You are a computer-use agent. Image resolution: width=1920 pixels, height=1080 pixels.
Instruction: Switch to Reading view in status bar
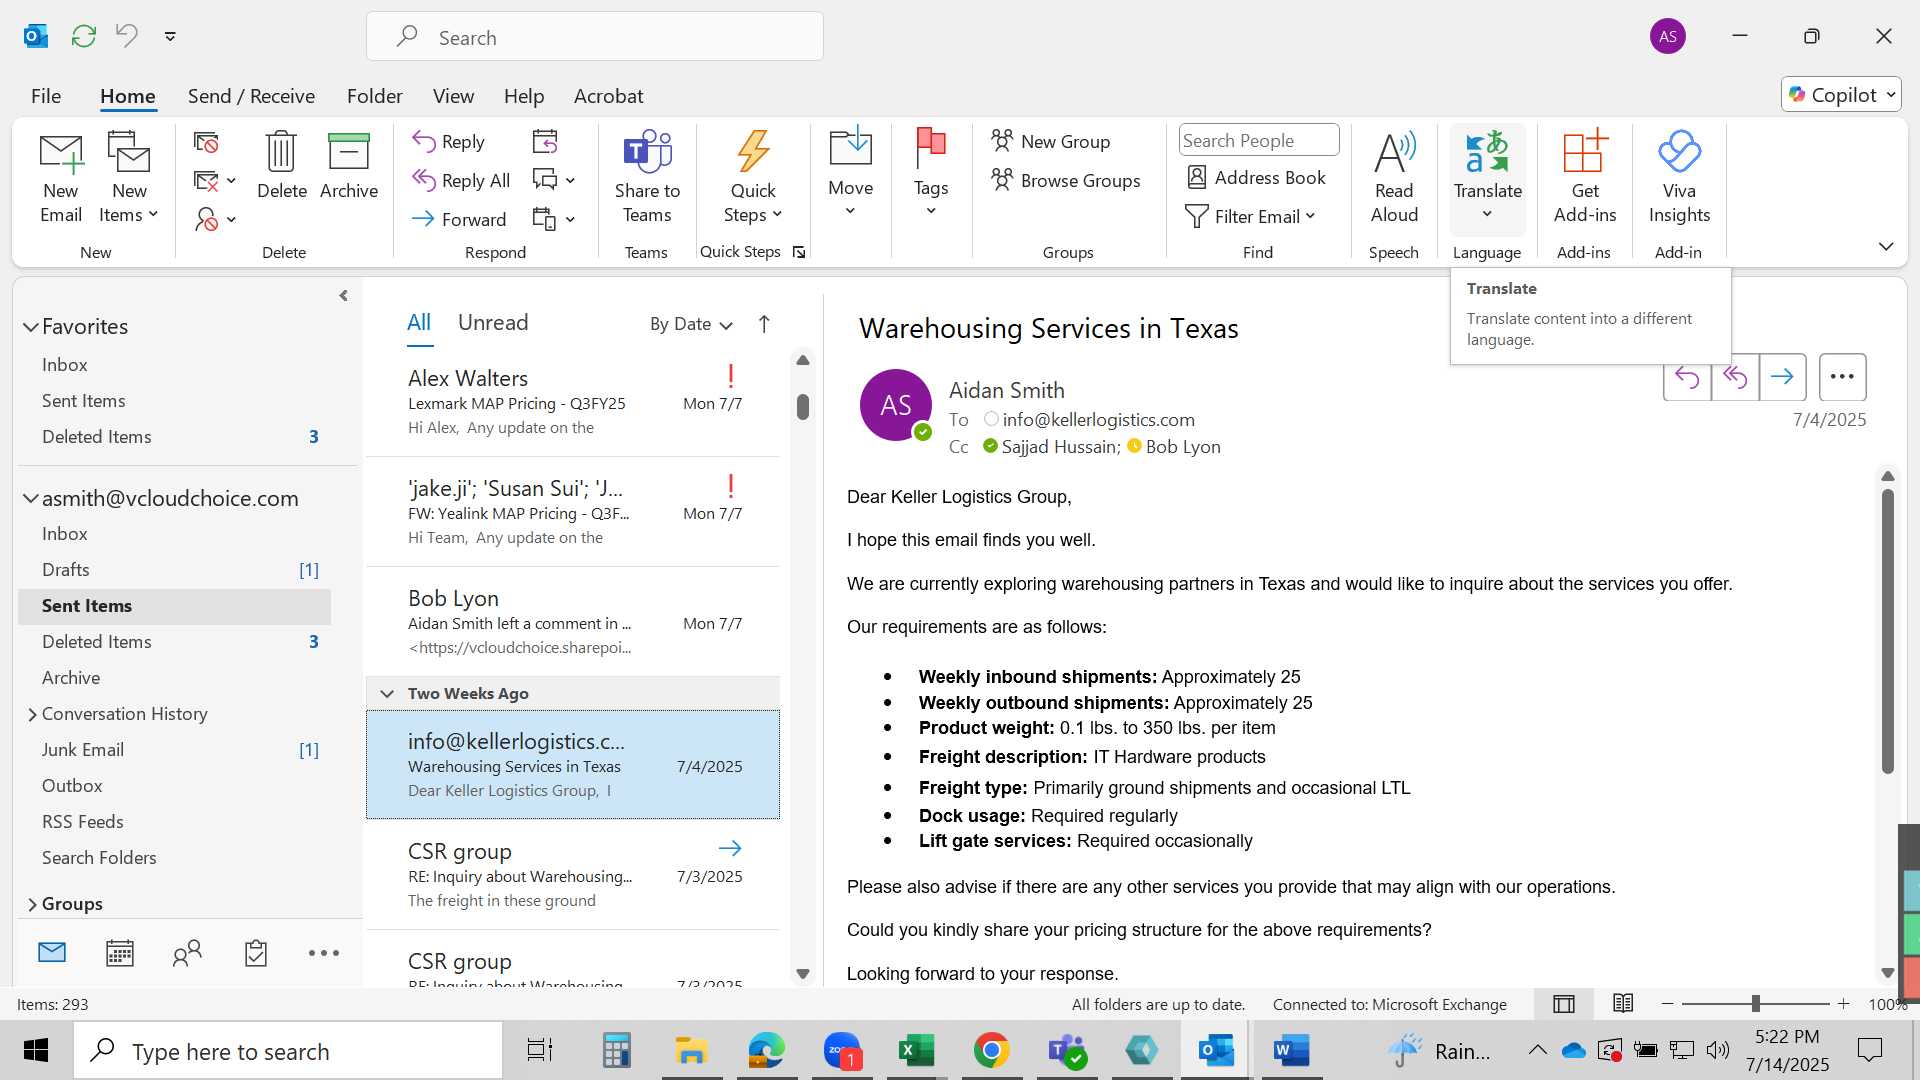pyautogui.click(x=1623, y=1004)
